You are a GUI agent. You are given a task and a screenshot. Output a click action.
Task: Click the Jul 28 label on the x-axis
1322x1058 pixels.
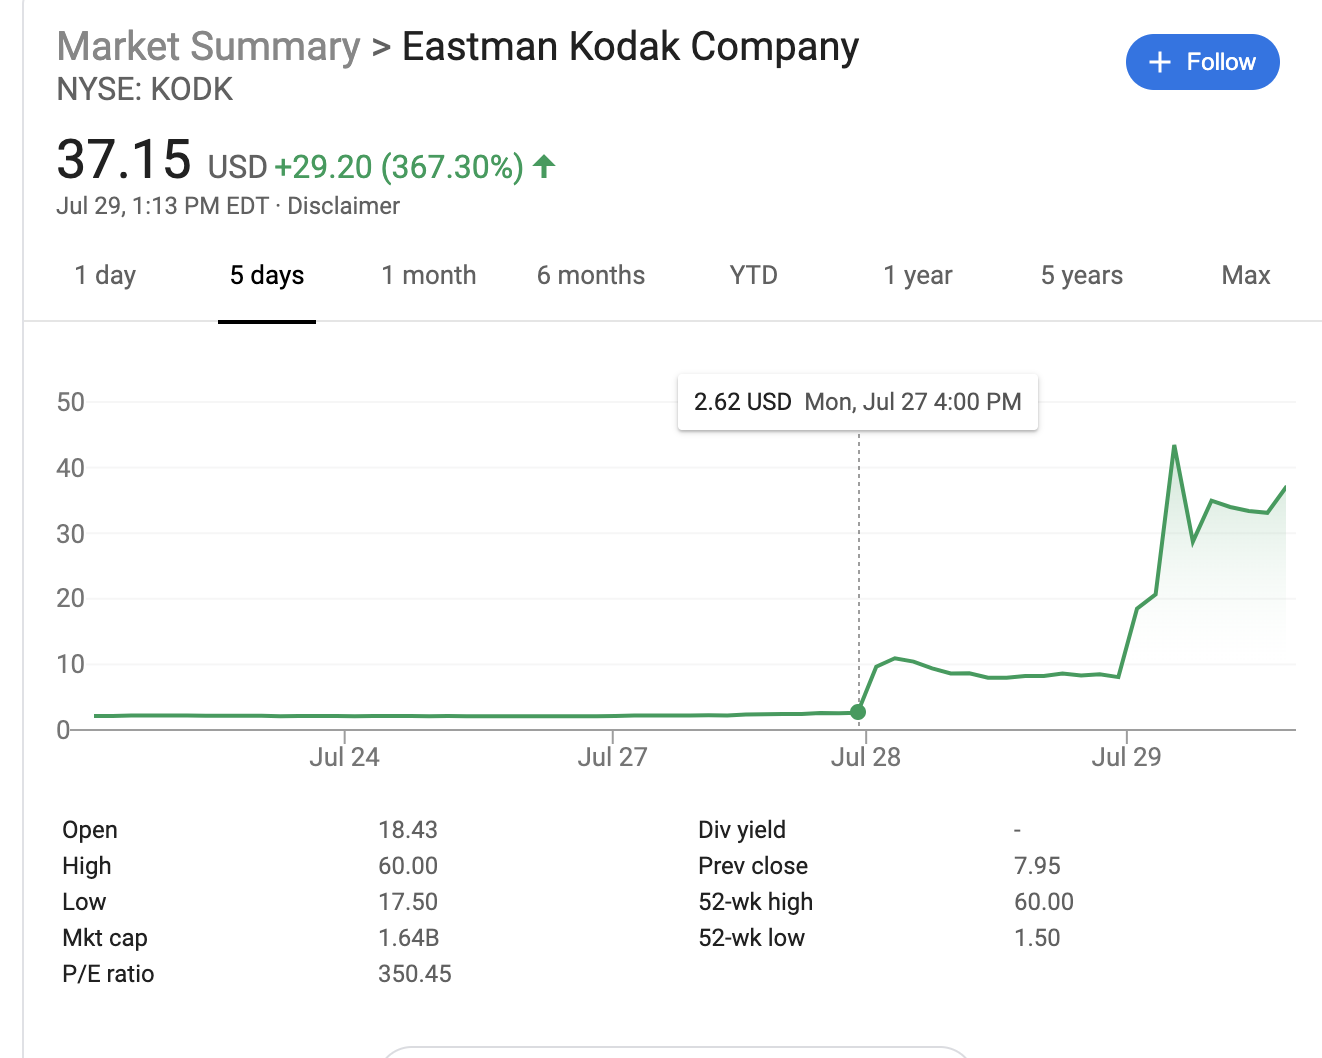tap(865, 757)
